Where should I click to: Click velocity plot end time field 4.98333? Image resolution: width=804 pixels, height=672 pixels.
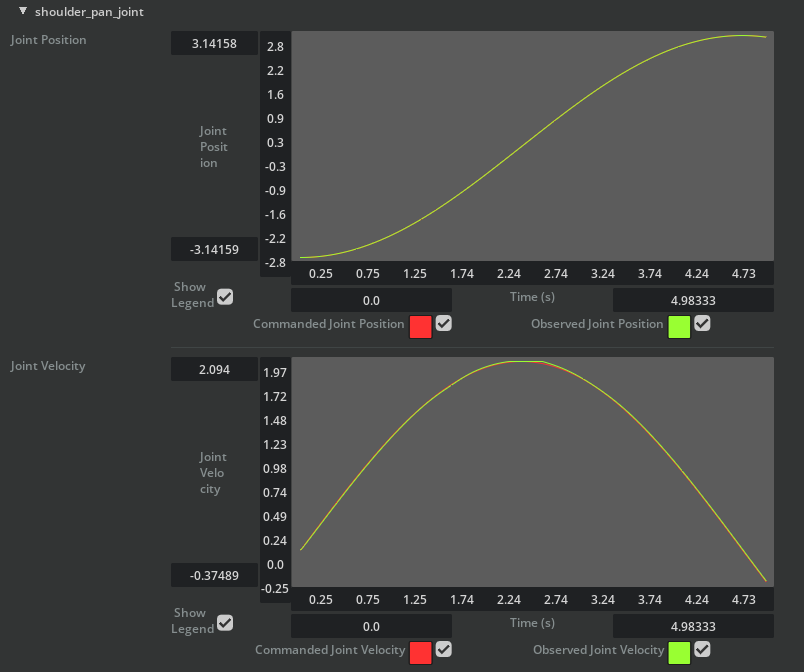(x=693, y=626)
